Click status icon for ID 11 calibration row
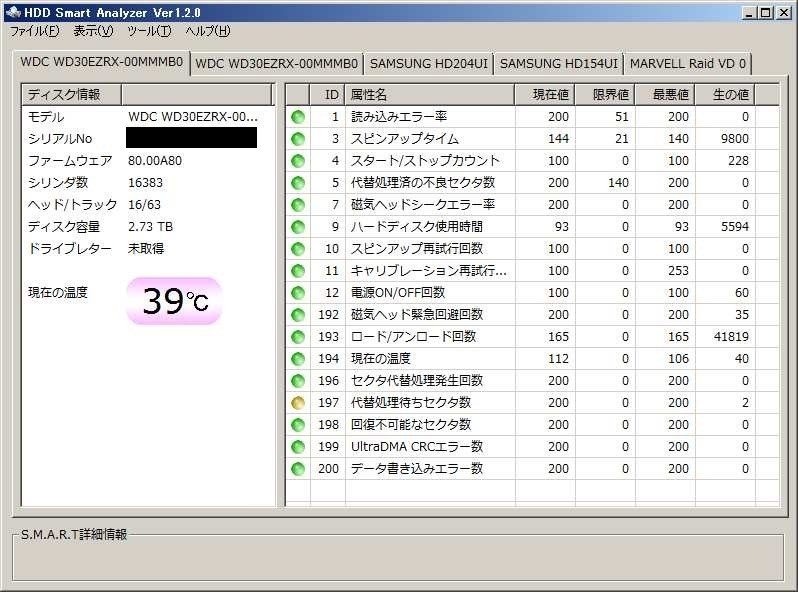 298,271
